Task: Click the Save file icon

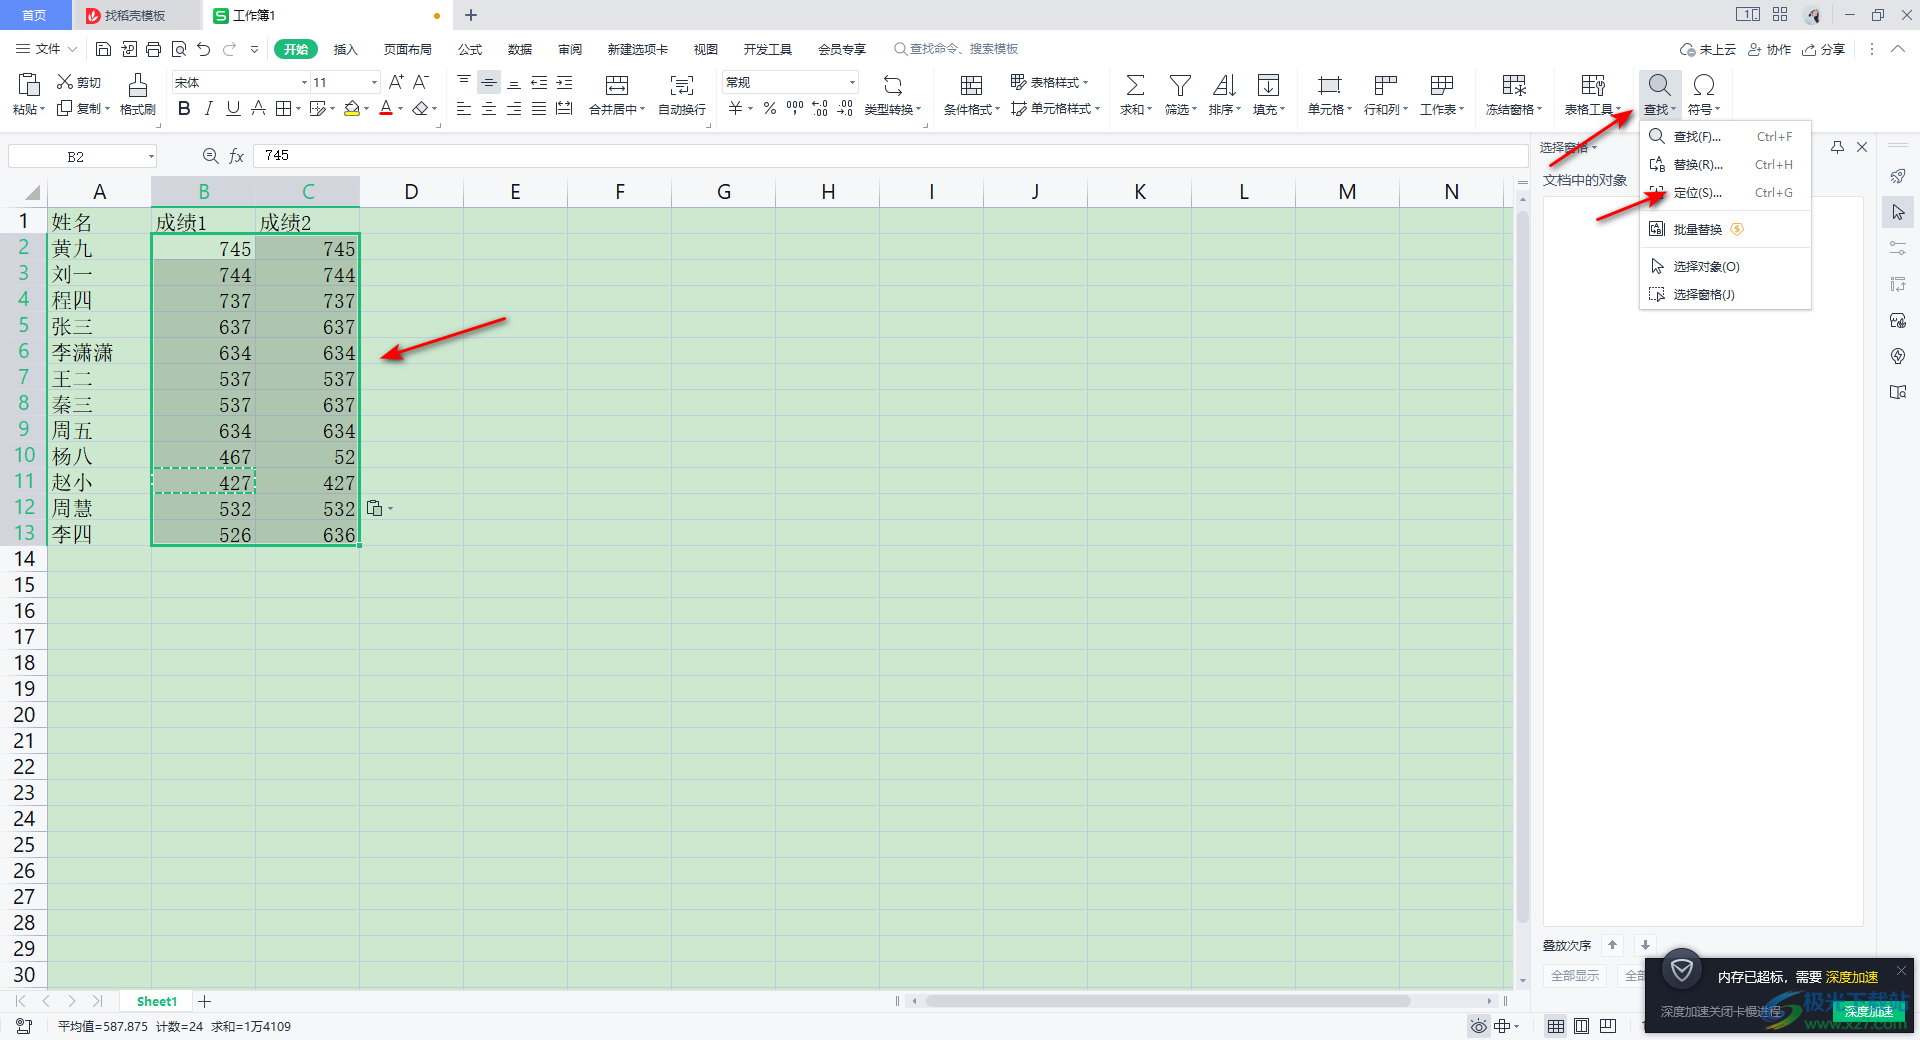Action: click(x=103, y=49)
